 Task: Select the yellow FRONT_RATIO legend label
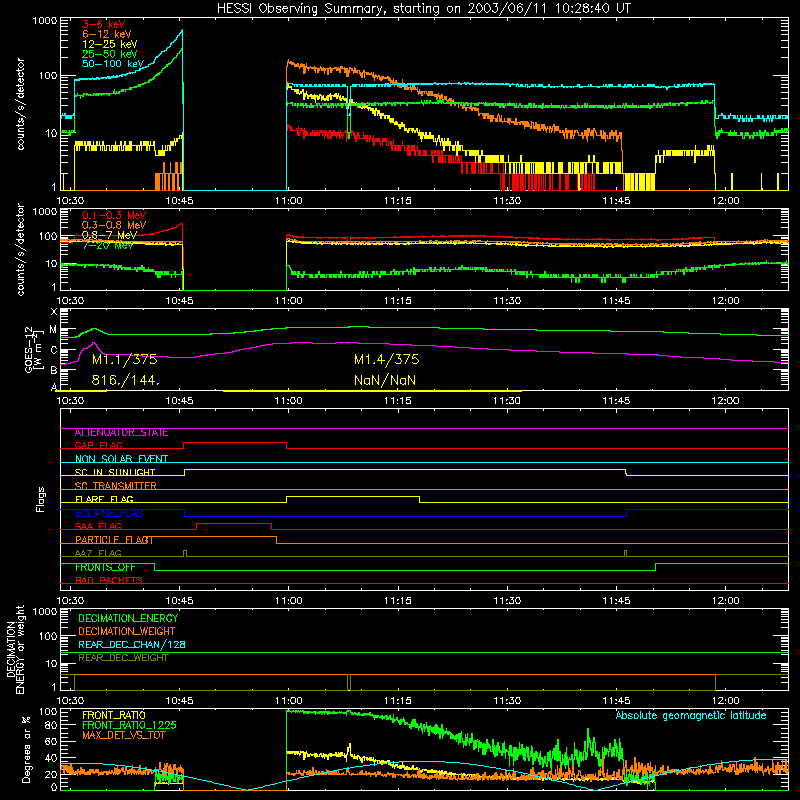pos(114,715)
